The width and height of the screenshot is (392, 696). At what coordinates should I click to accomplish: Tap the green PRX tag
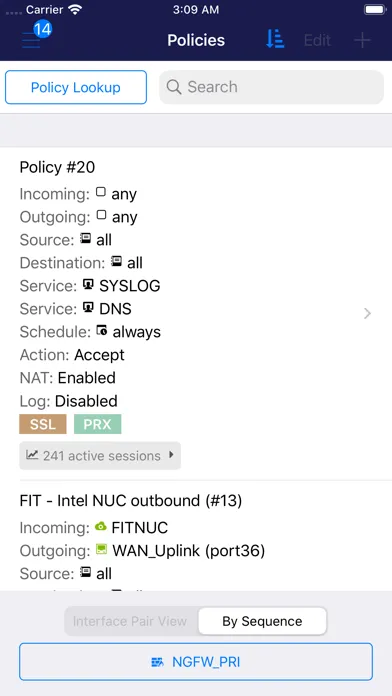97,424
